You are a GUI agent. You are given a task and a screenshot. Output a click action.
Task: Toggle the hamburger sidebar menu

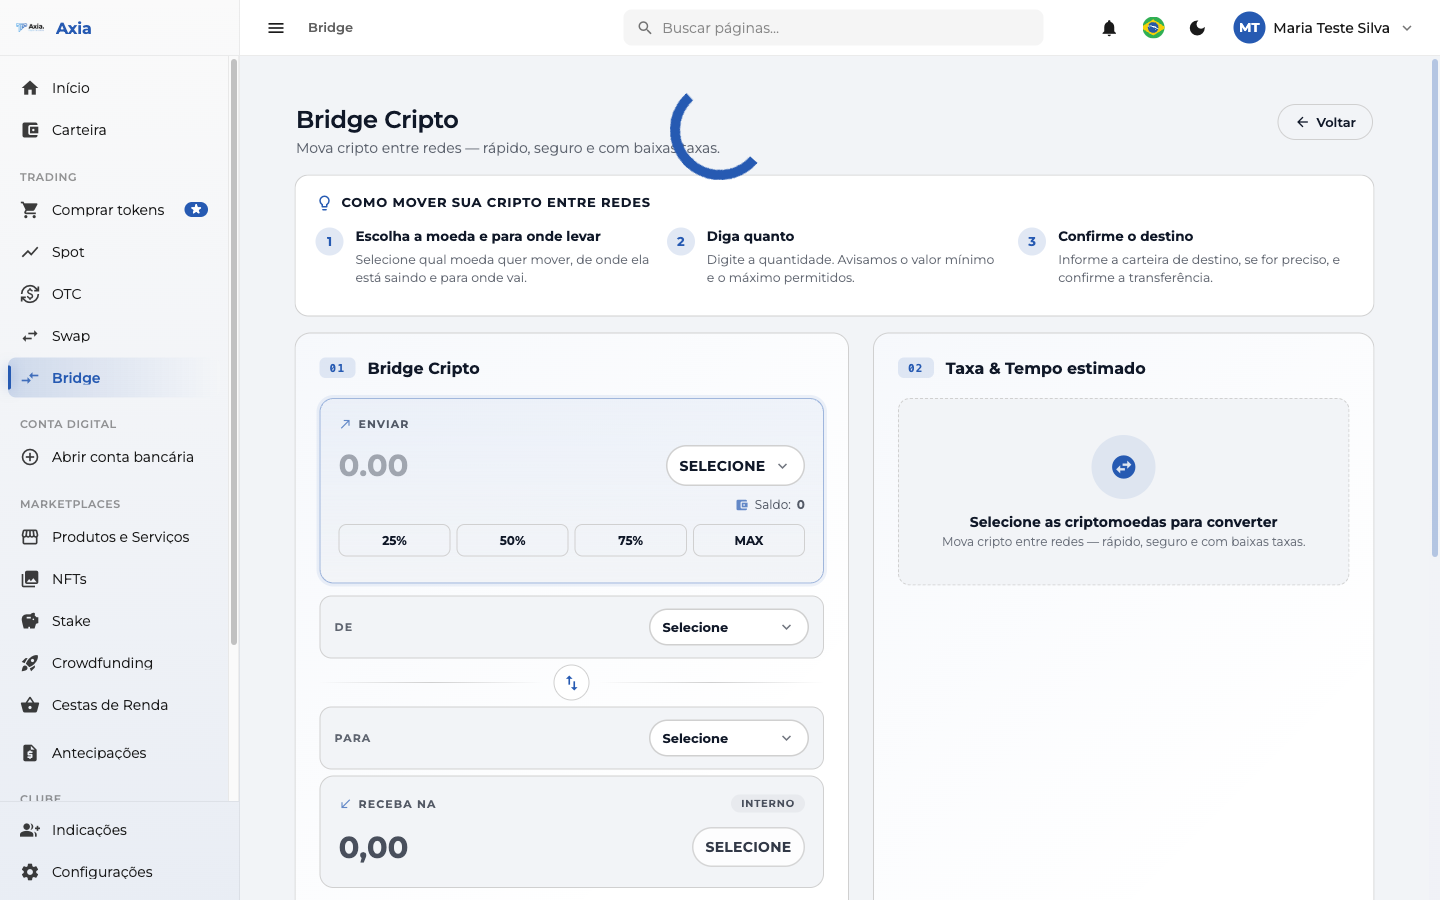pyautogui.click(x=276, y=28)
